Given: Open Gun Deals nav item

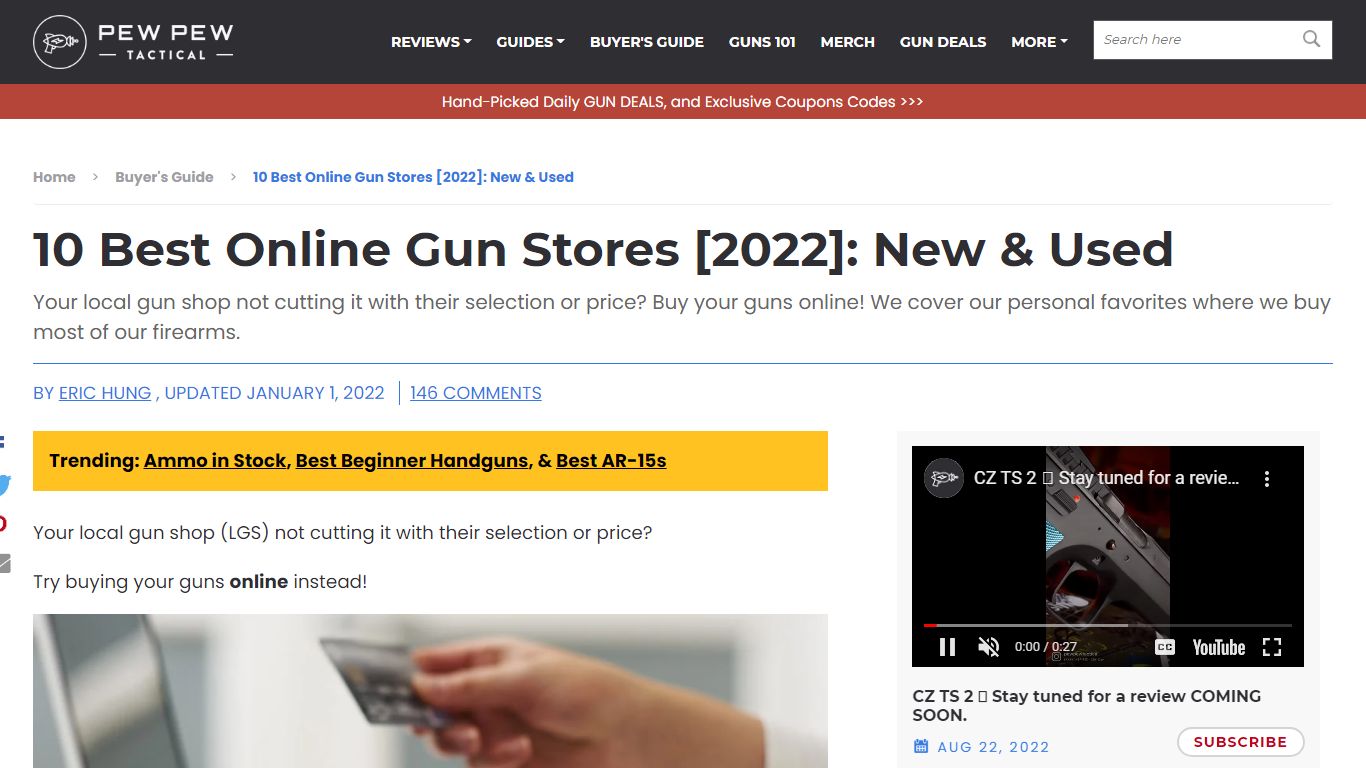Looking at the screenshot, I should coord(943,42).
